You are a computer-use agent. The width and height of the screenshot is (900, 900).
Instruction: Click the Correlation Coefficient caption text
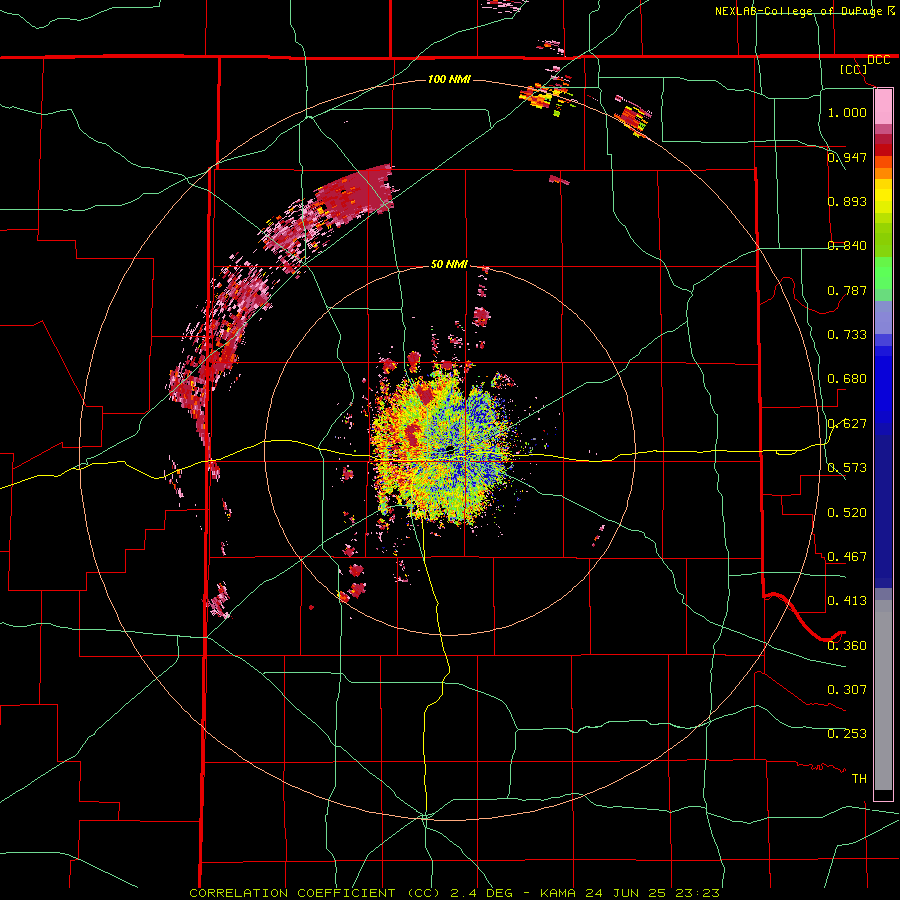454,893
